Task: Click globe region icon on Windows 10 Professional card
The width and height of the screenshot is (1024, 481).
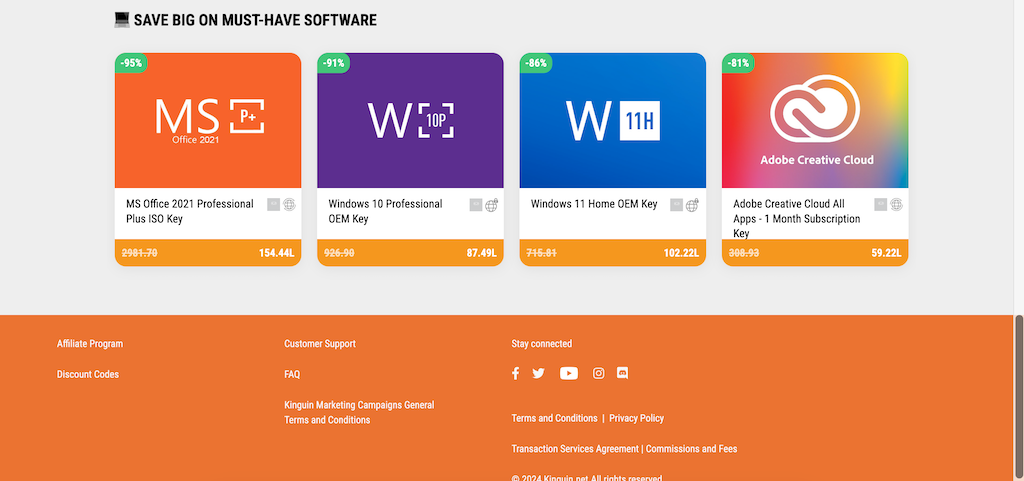Action: tap(492, 205)
